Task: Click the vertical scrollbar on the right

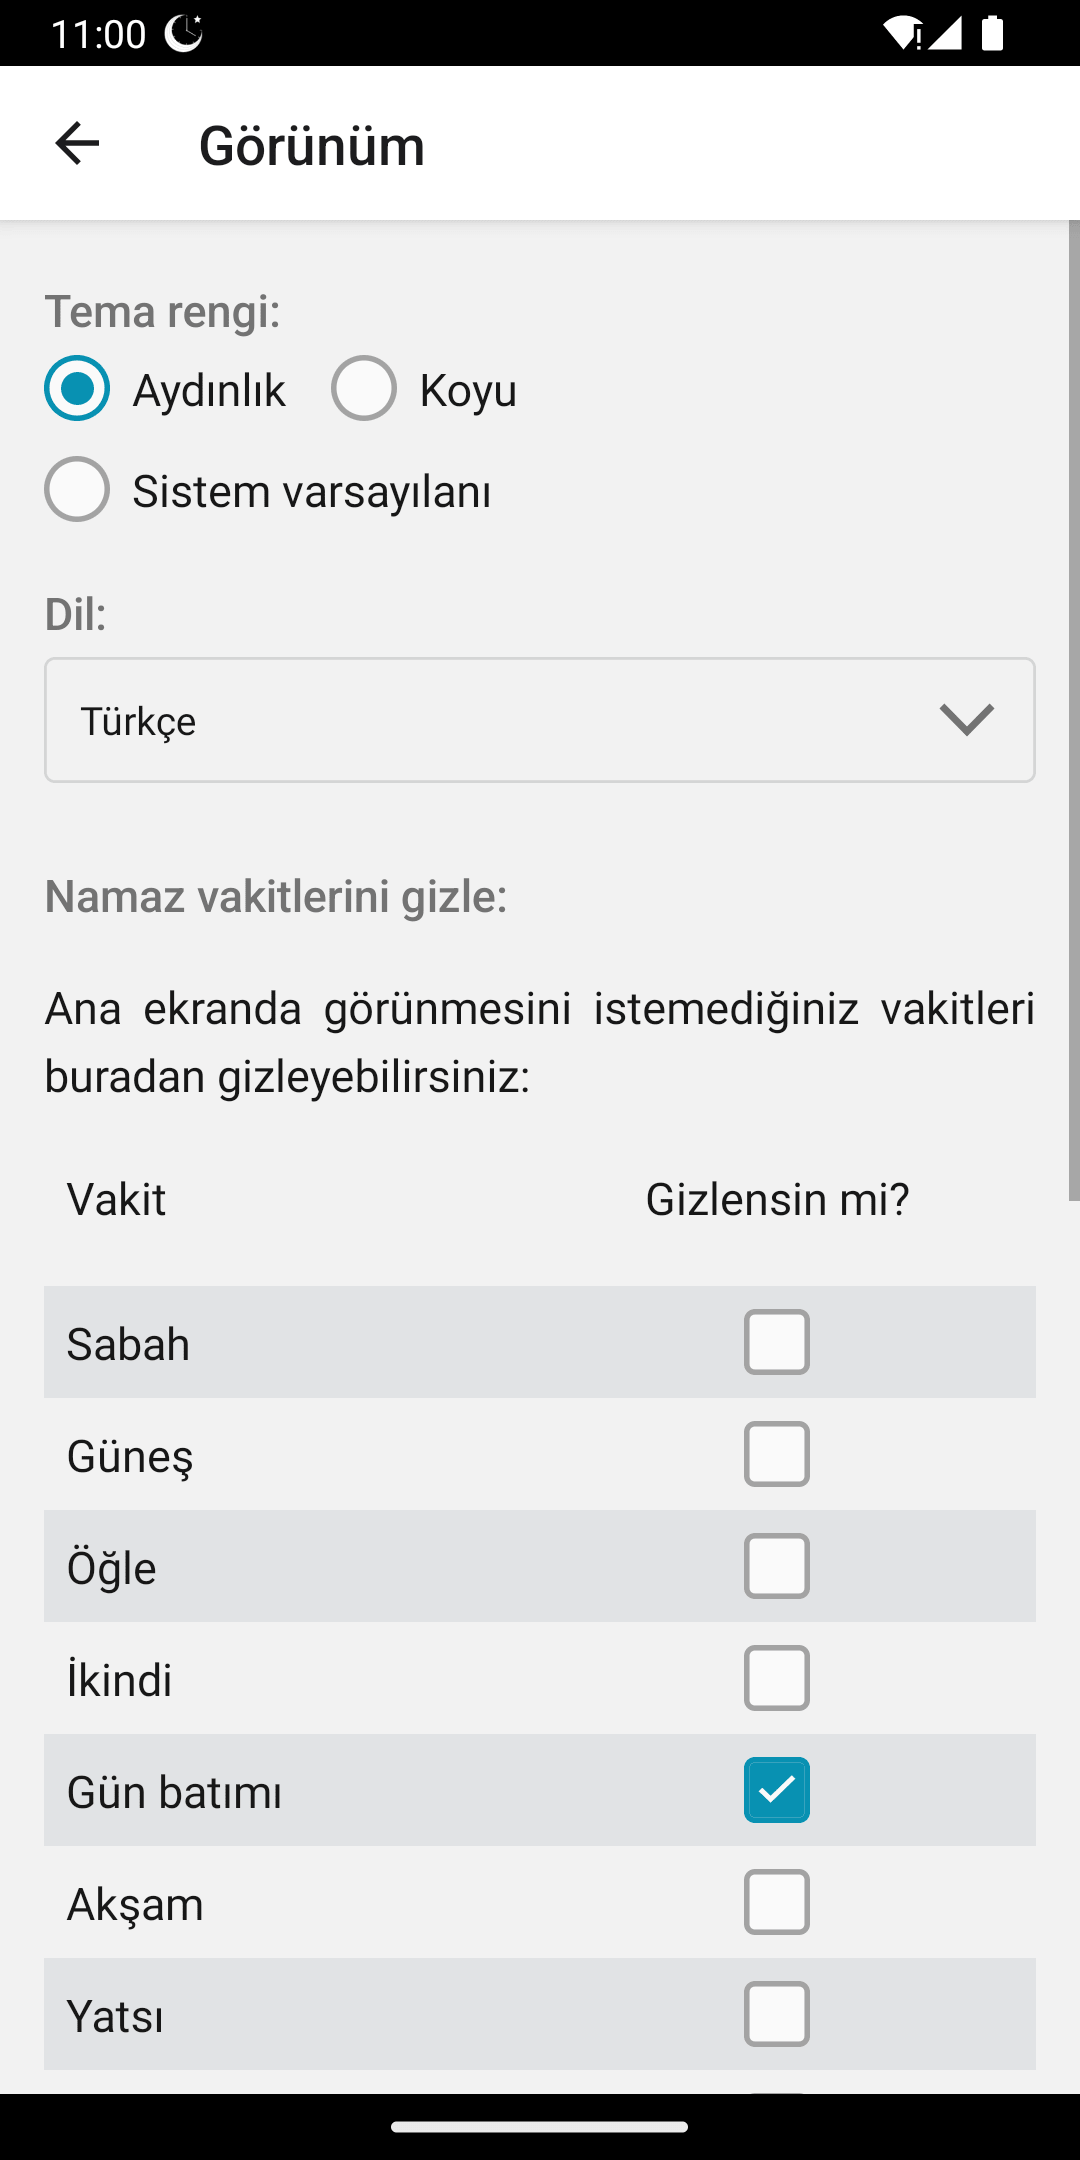Action: (x=1074, y=710)
